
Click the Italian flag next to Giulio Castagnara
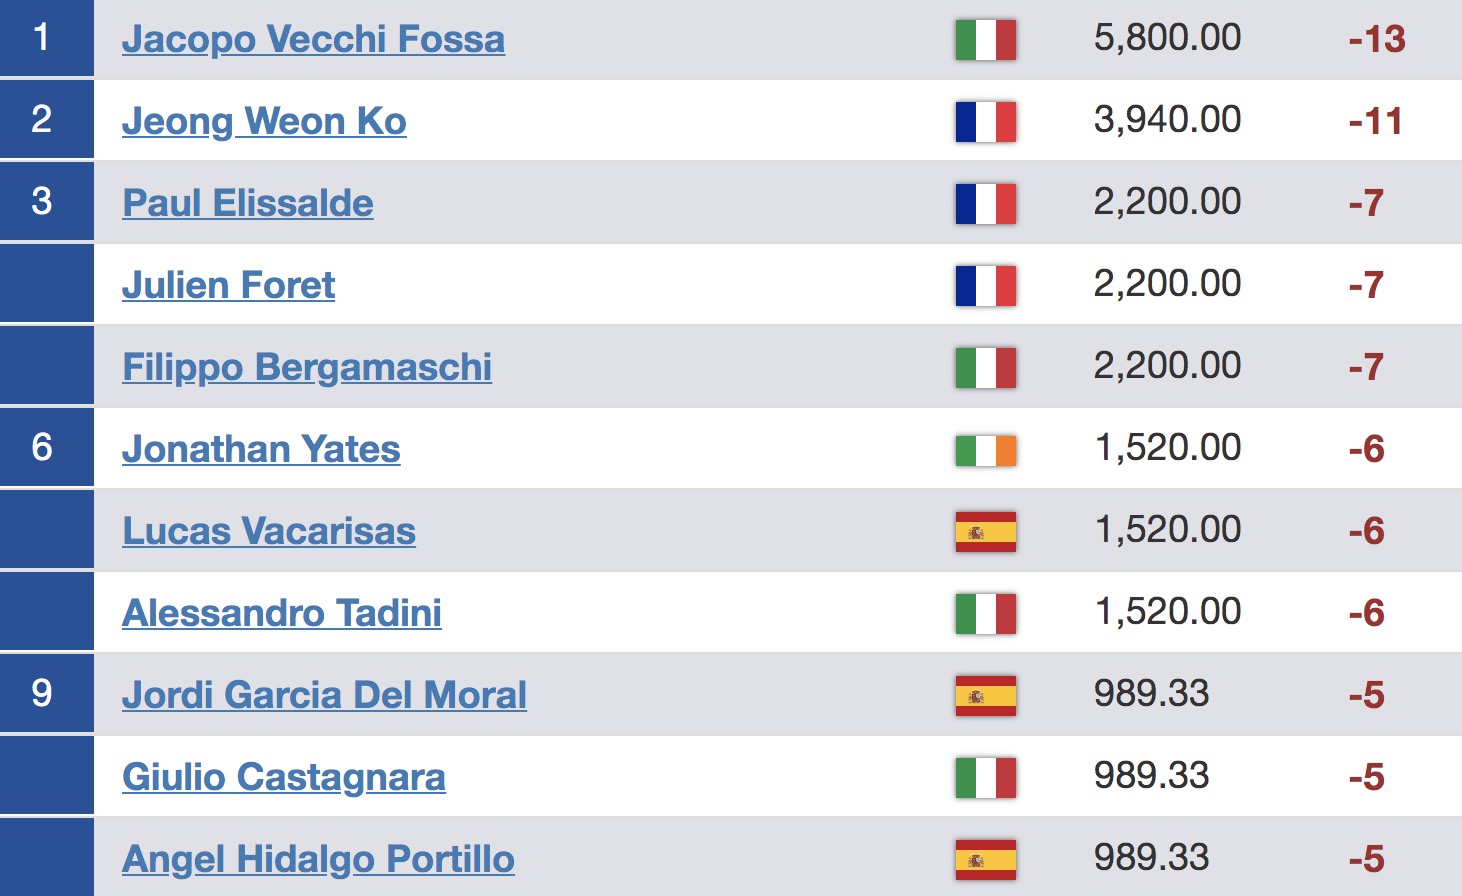tap(985, 778)
